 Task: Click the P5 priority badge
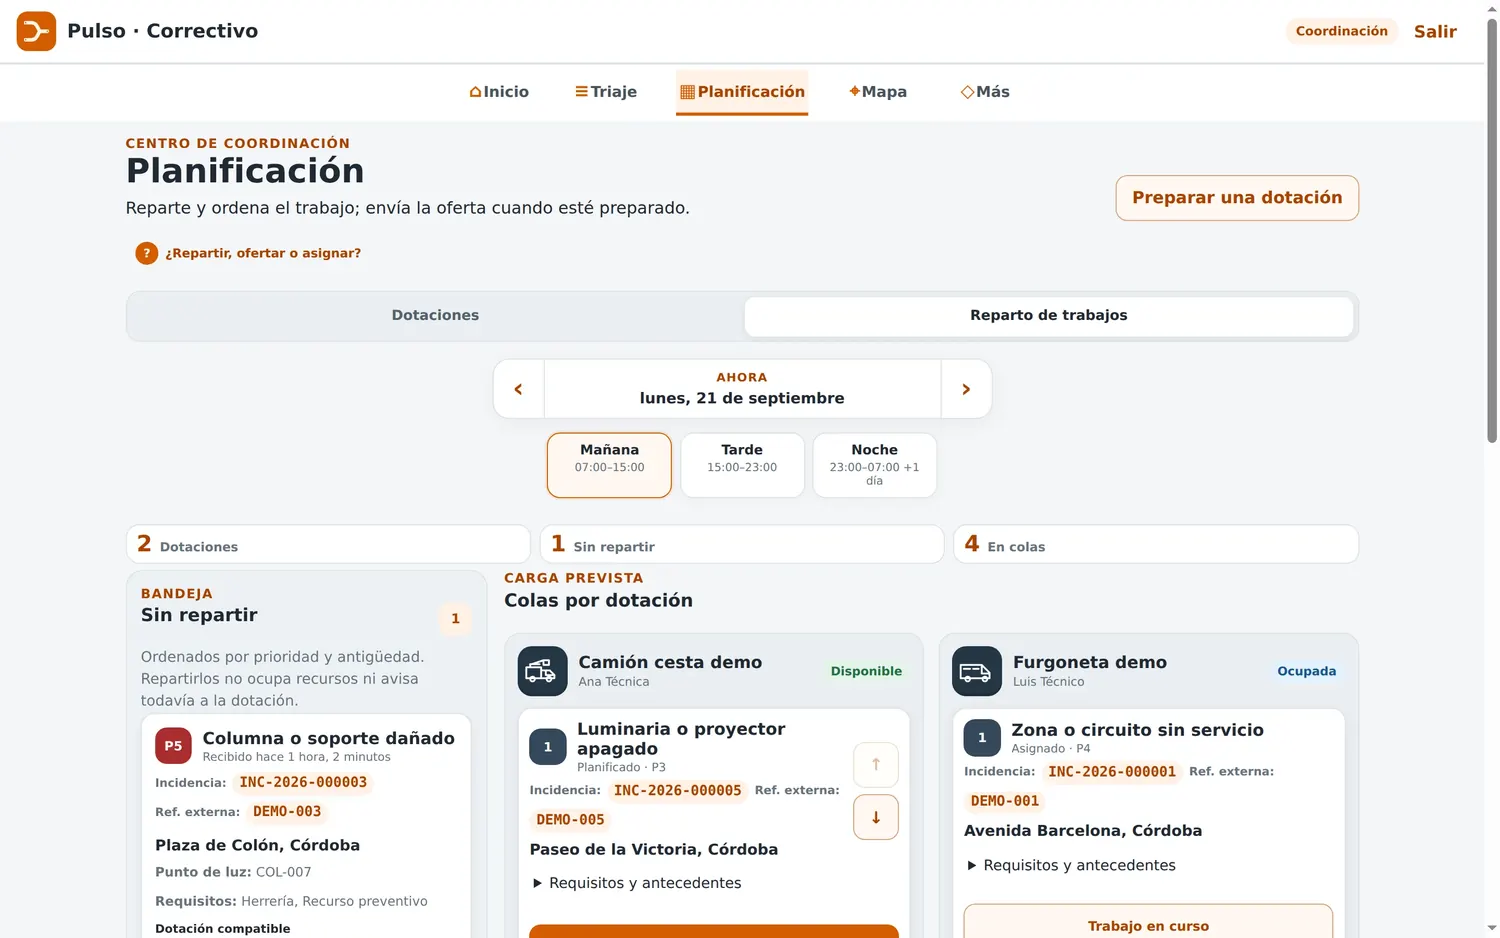pyautogui.click(x=173, y=746)
